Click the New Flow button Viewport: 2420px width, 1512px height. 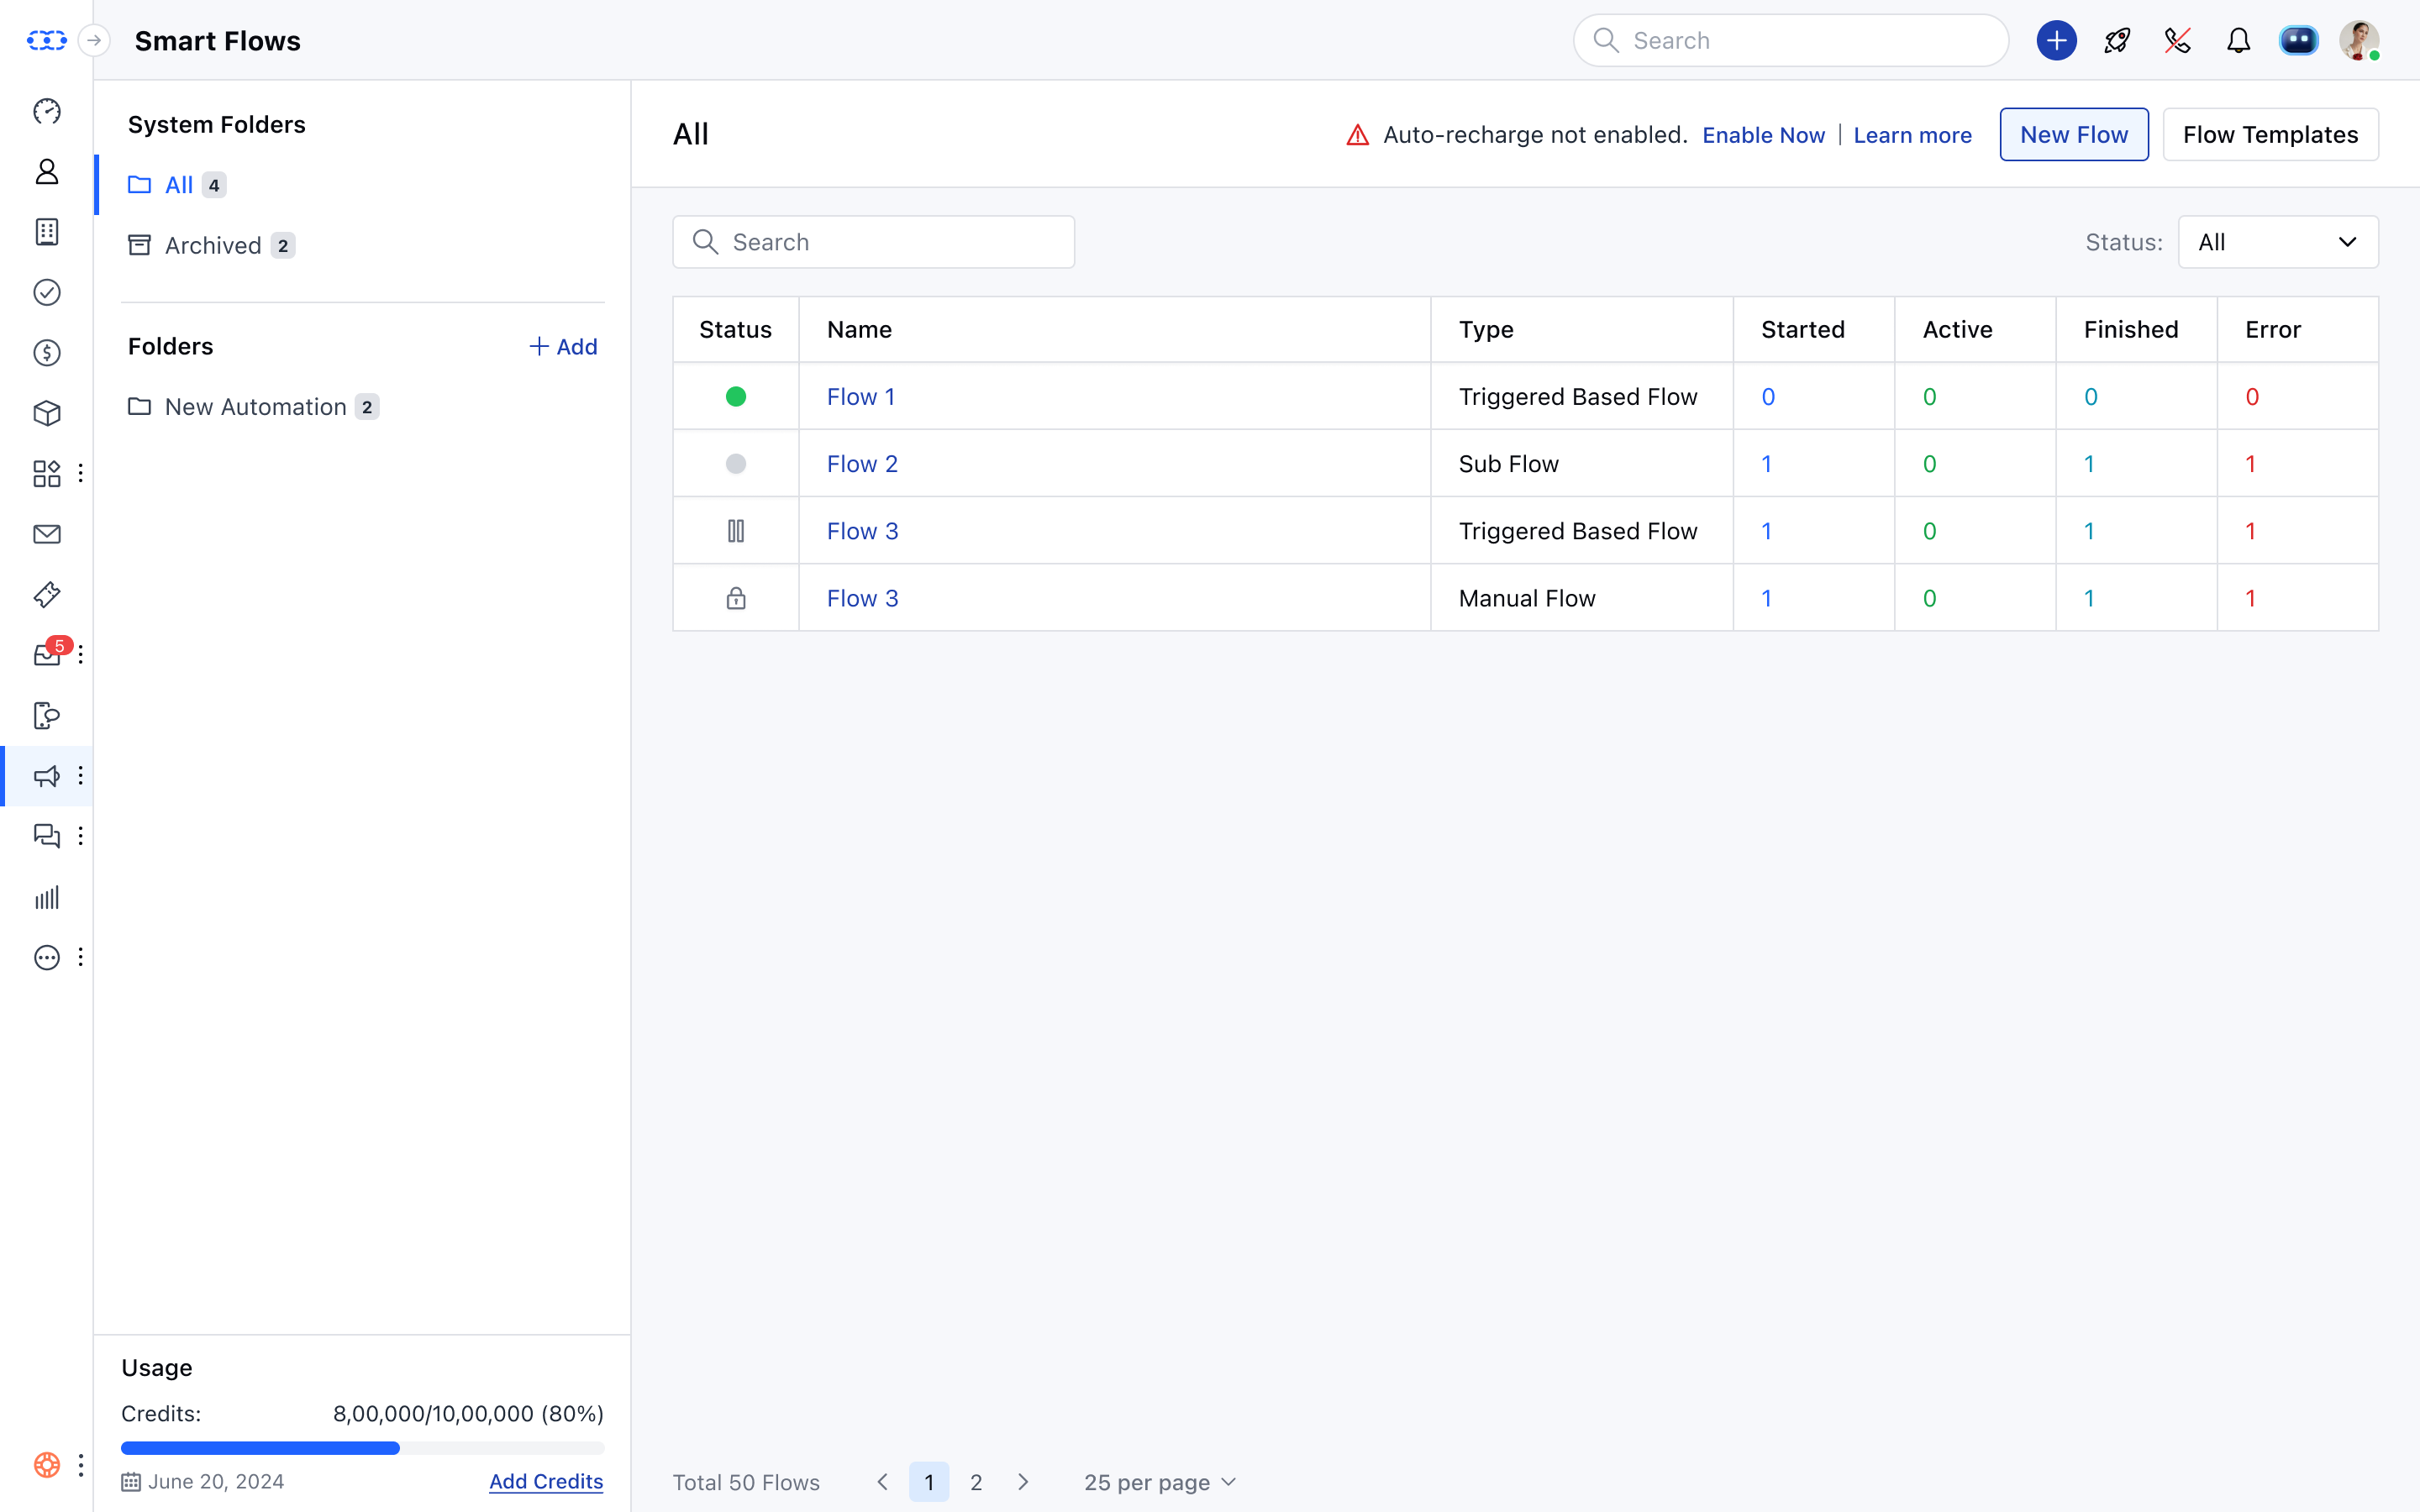click(2073, 133)
